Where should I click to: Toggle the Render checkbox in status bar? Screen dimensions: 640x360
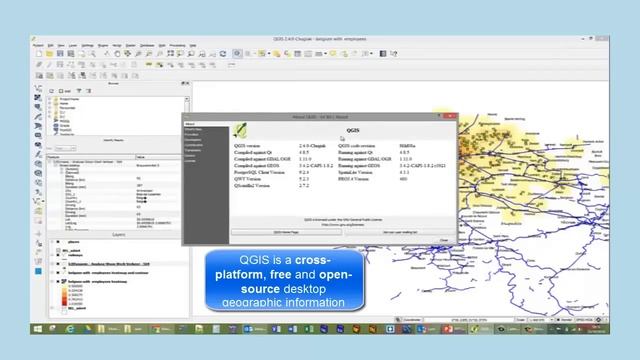pos(558,320)
